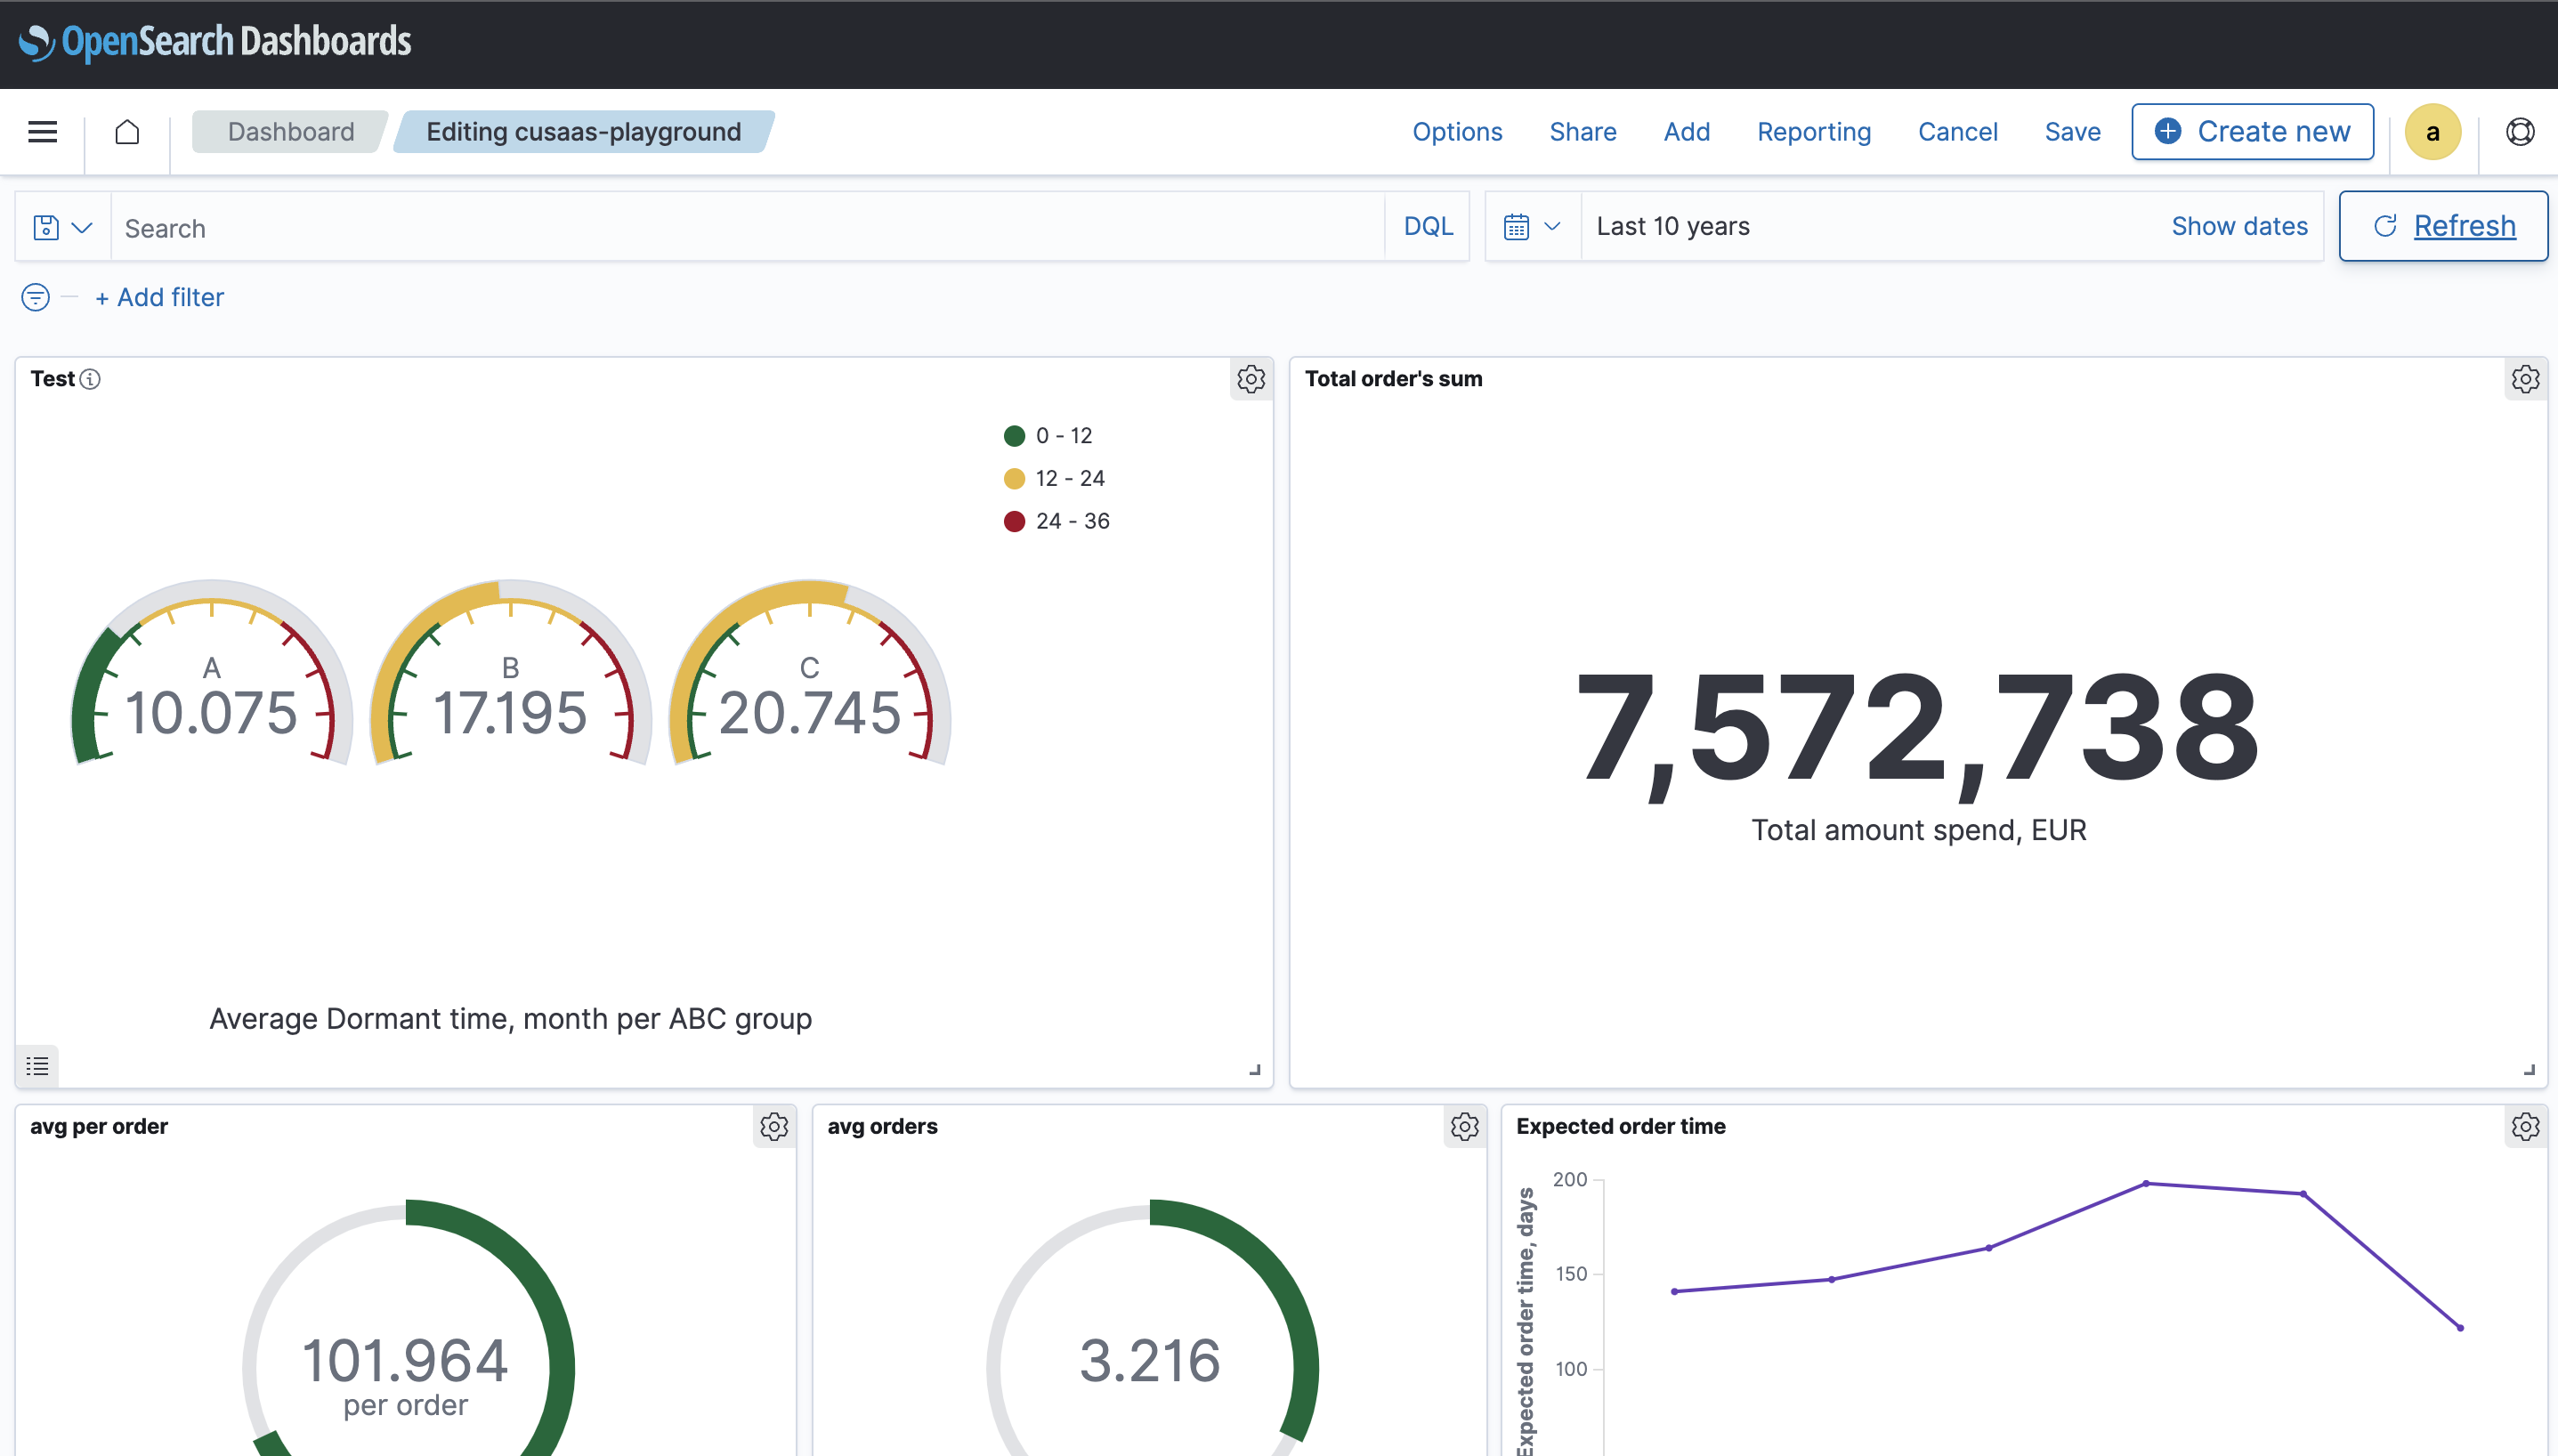The height and width of the screenshot is (1456, 2558).
Task: Select Add to insert a panel
Action: [1687, 132]
